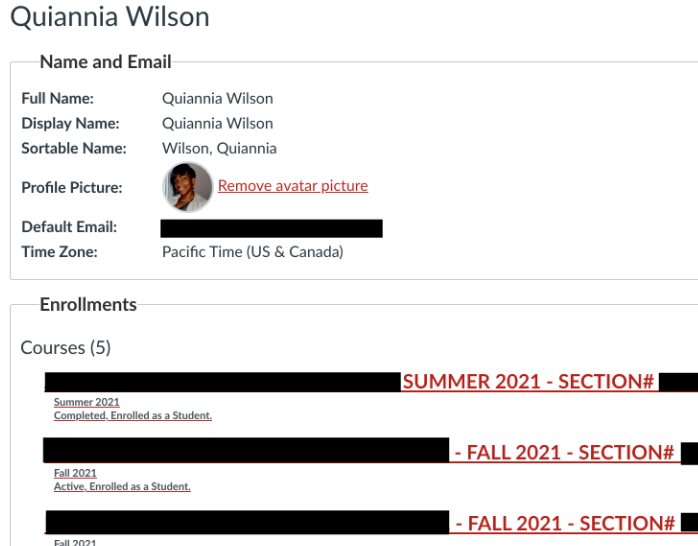Select 'Completed, Enrolled as a Student' link
The image size is (698, 546).
point(133,415)
